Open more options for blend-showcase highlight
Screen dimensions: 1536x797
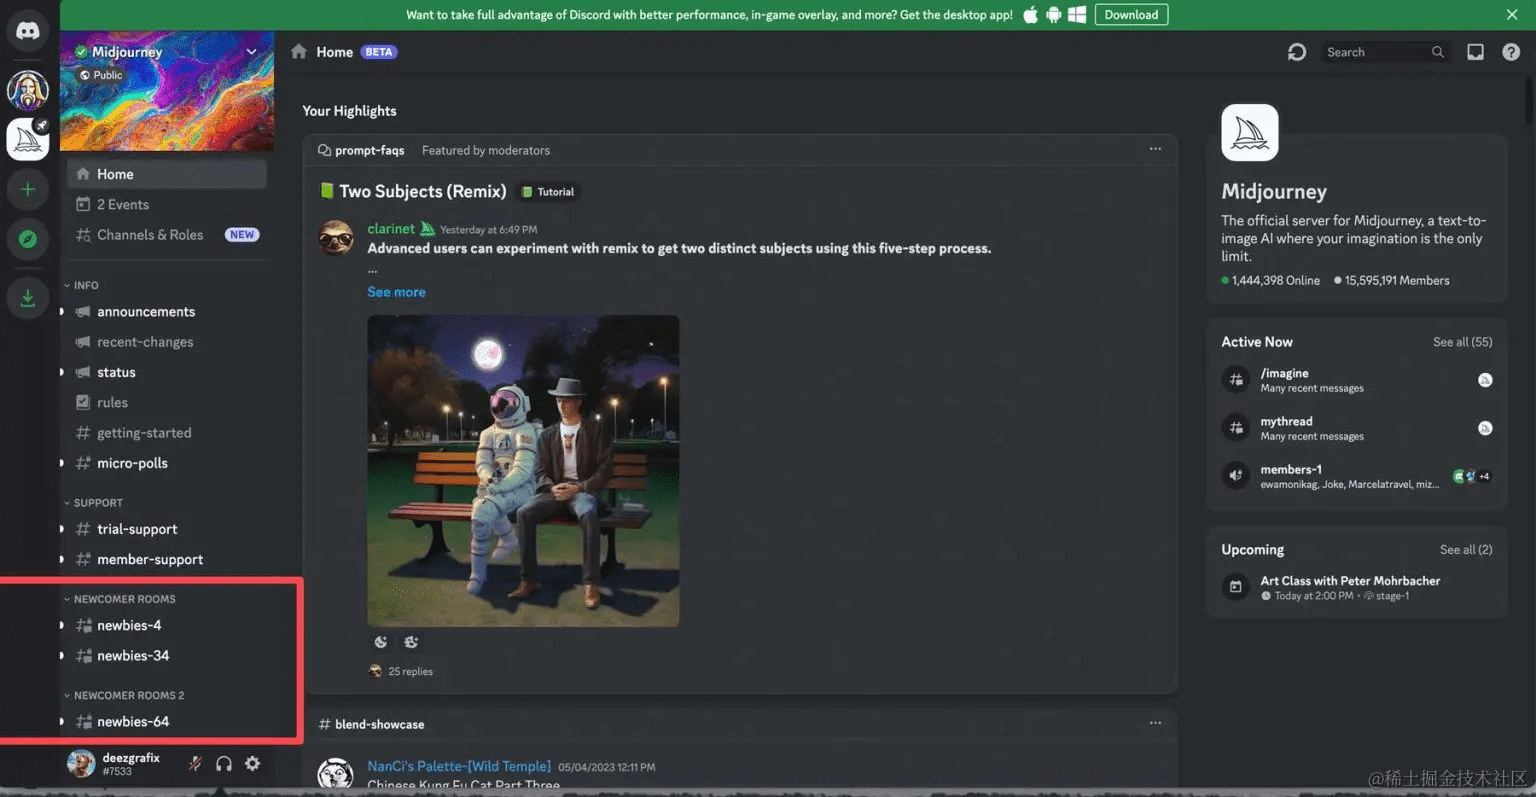(1155, 723)
